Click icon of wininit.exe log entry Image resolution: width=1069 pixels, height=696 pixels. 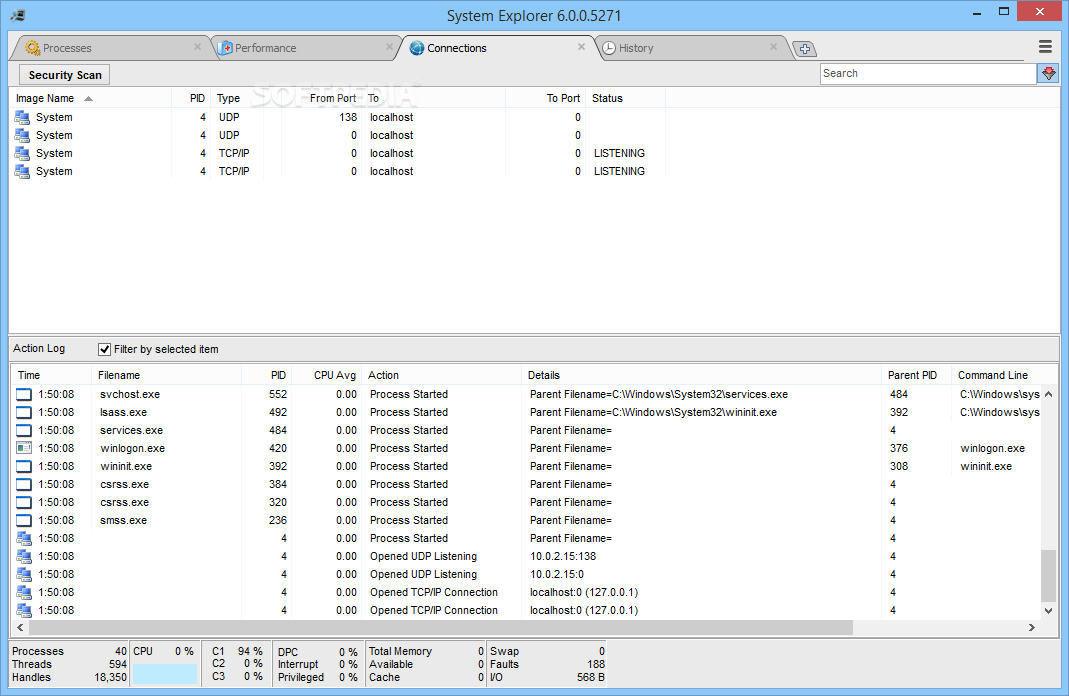tap(24, 466)
